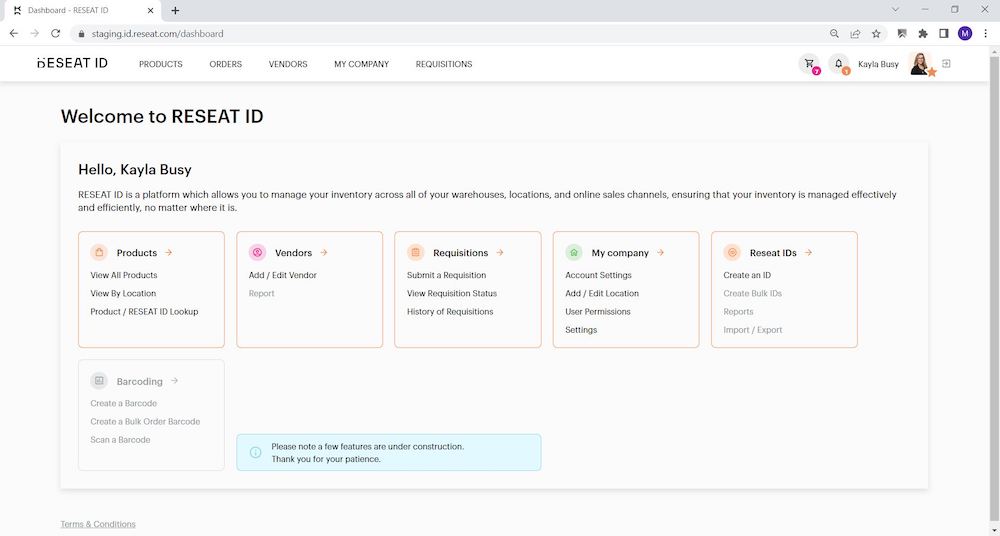The image size is (1000, 536).
Task: Click the arrow next to Reseat IDs
Action: [x=809, y=253]
